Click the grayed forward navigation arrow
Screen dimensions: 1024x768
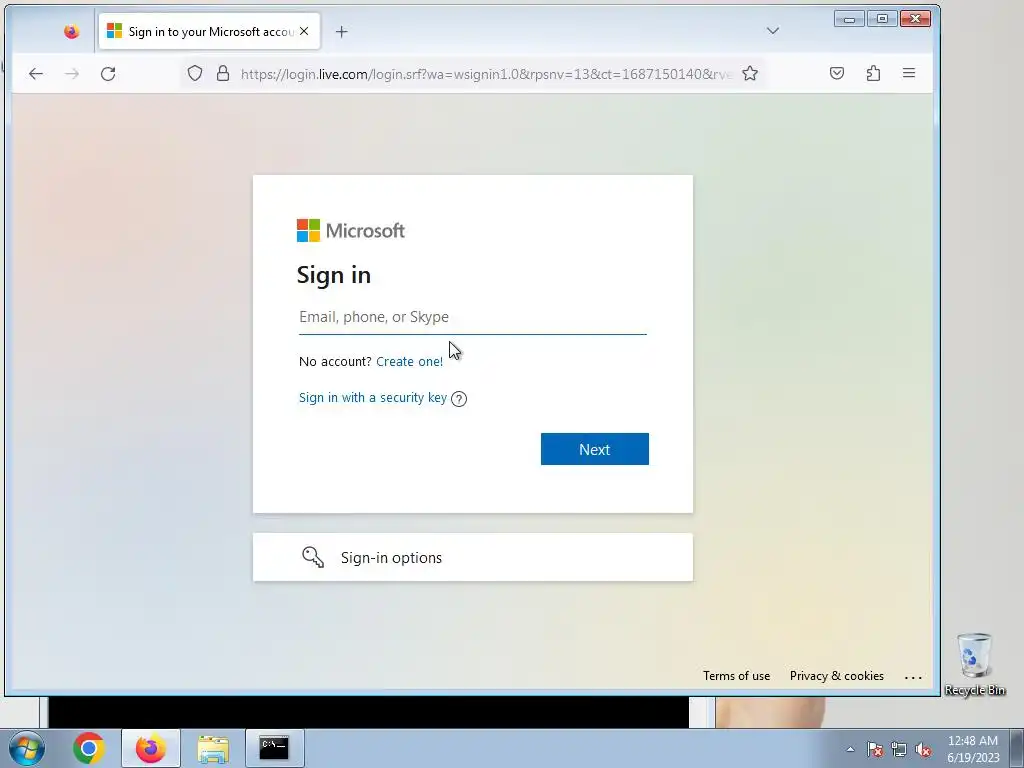tap(72, 74)
